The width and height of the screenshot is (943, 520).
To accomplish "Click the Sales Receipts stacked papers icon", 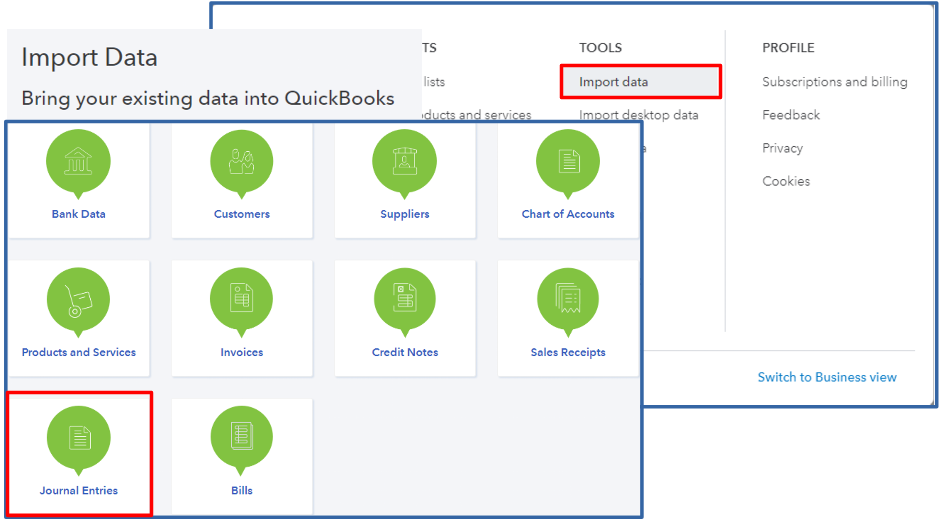I will pyautogui.click(x=568, y=299).
